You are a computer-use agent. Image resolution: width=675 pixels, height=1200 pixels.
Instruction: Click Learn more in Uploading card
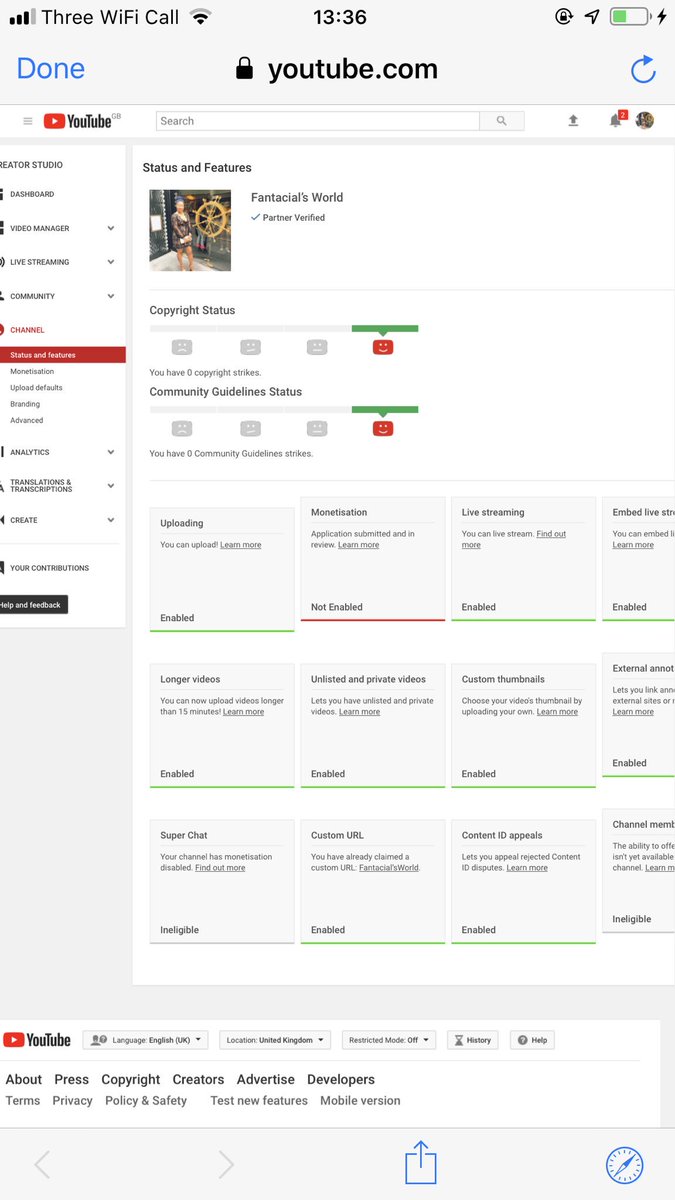click(241, 545)
